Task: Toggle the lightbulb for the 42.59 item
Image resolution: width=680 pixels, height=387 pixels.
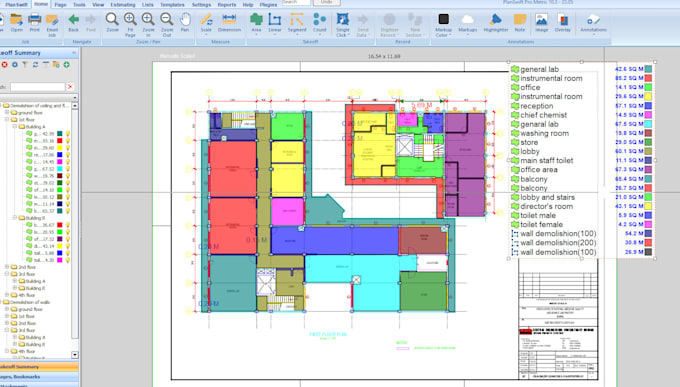Action: point(68,134)
